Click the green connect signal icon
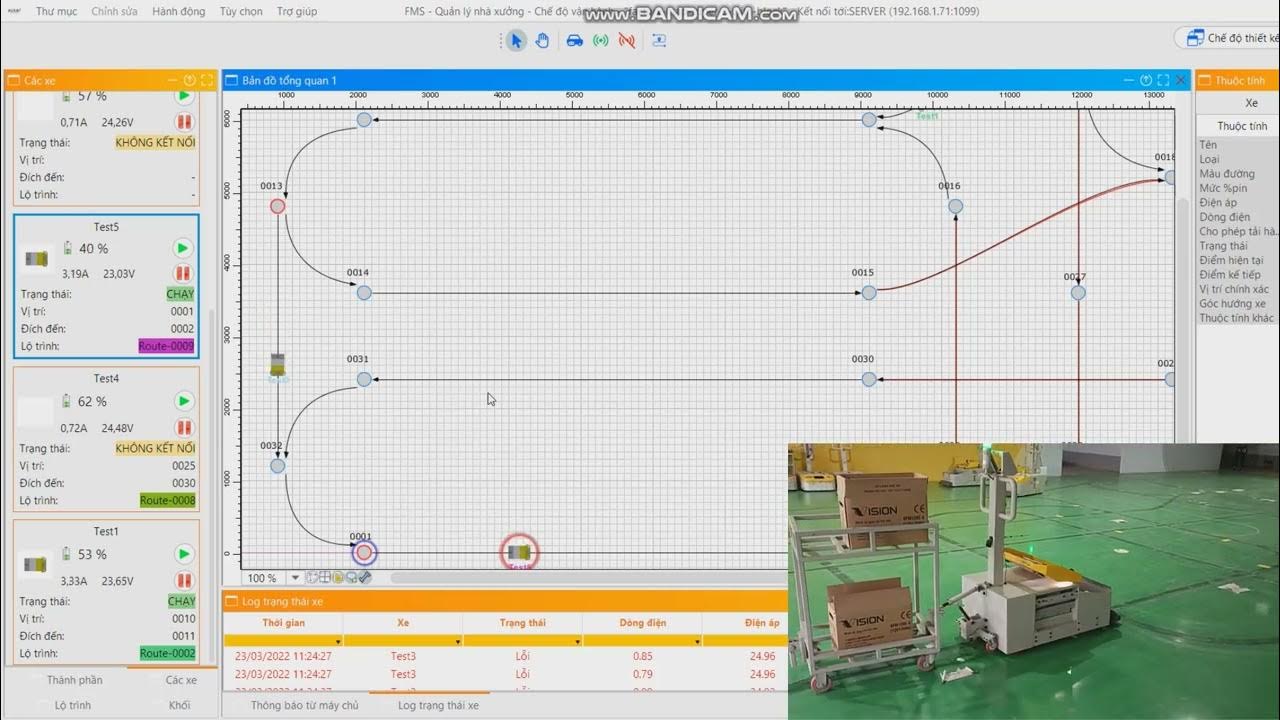The image size is (1280, 720). click(x=601, y=41)
